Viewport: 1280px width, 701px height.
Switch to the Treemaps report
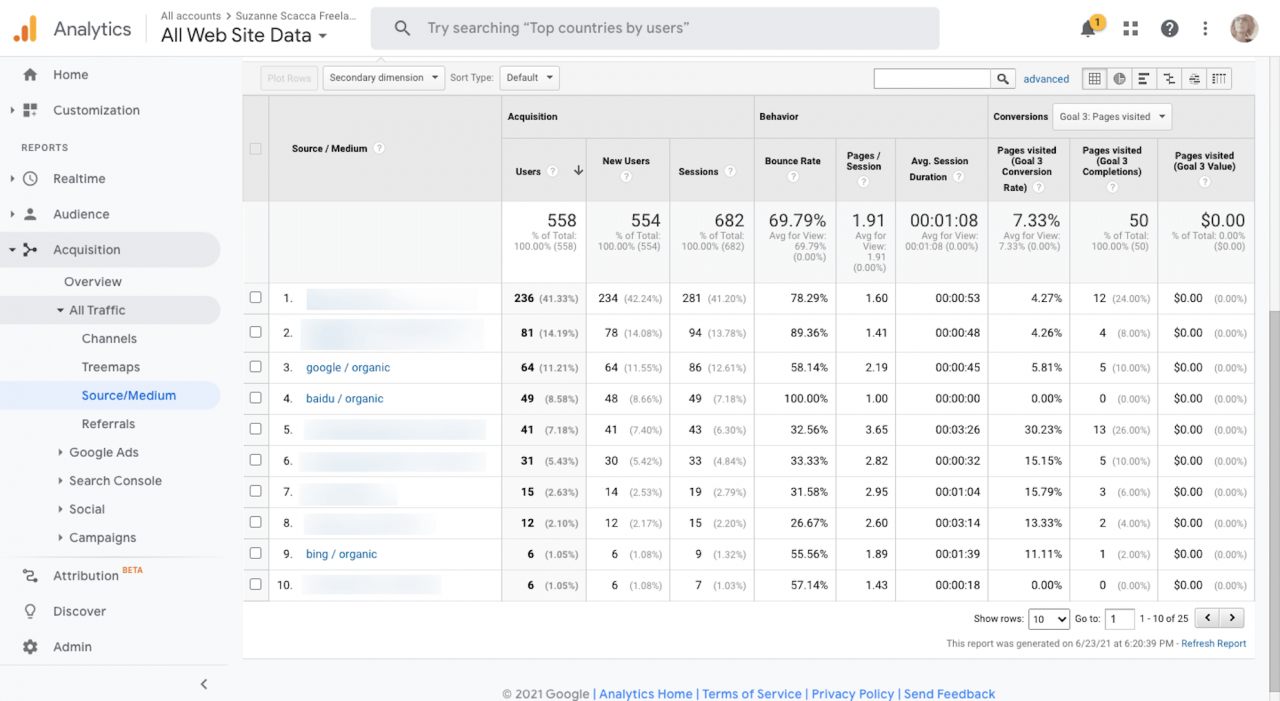[108, 367]
